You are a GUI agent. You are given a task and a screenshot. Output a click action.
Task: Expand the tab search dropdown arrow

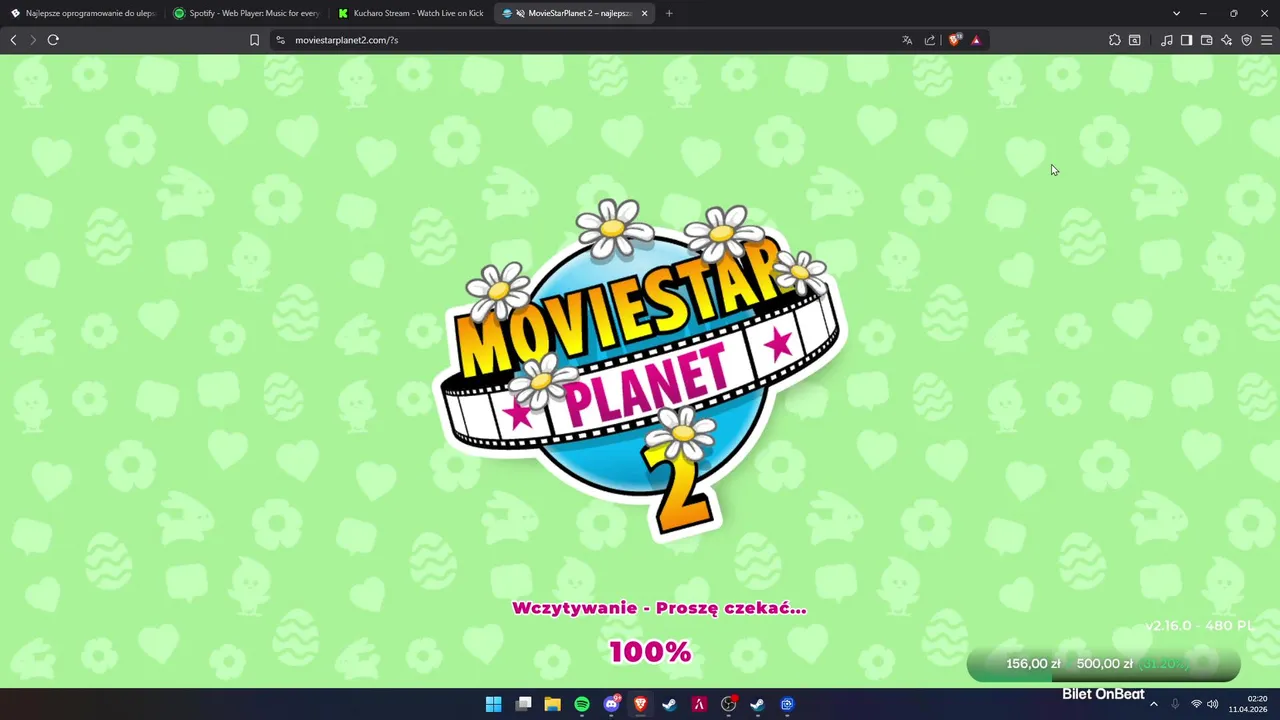pyautogui.click(x=1176, y=13)
